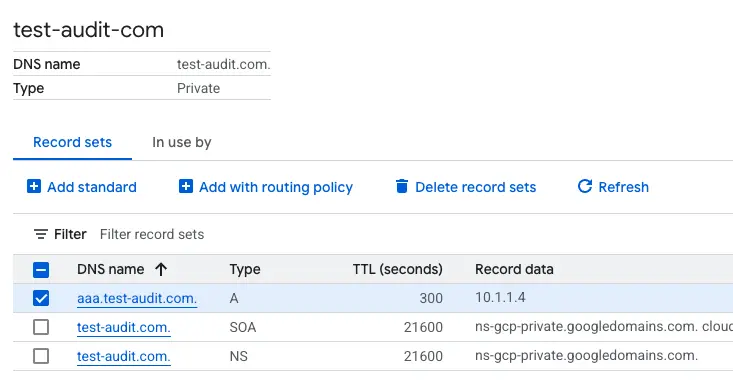Click TTL 21600 in the NS row
733x389 pixels.
pos(423,356)
